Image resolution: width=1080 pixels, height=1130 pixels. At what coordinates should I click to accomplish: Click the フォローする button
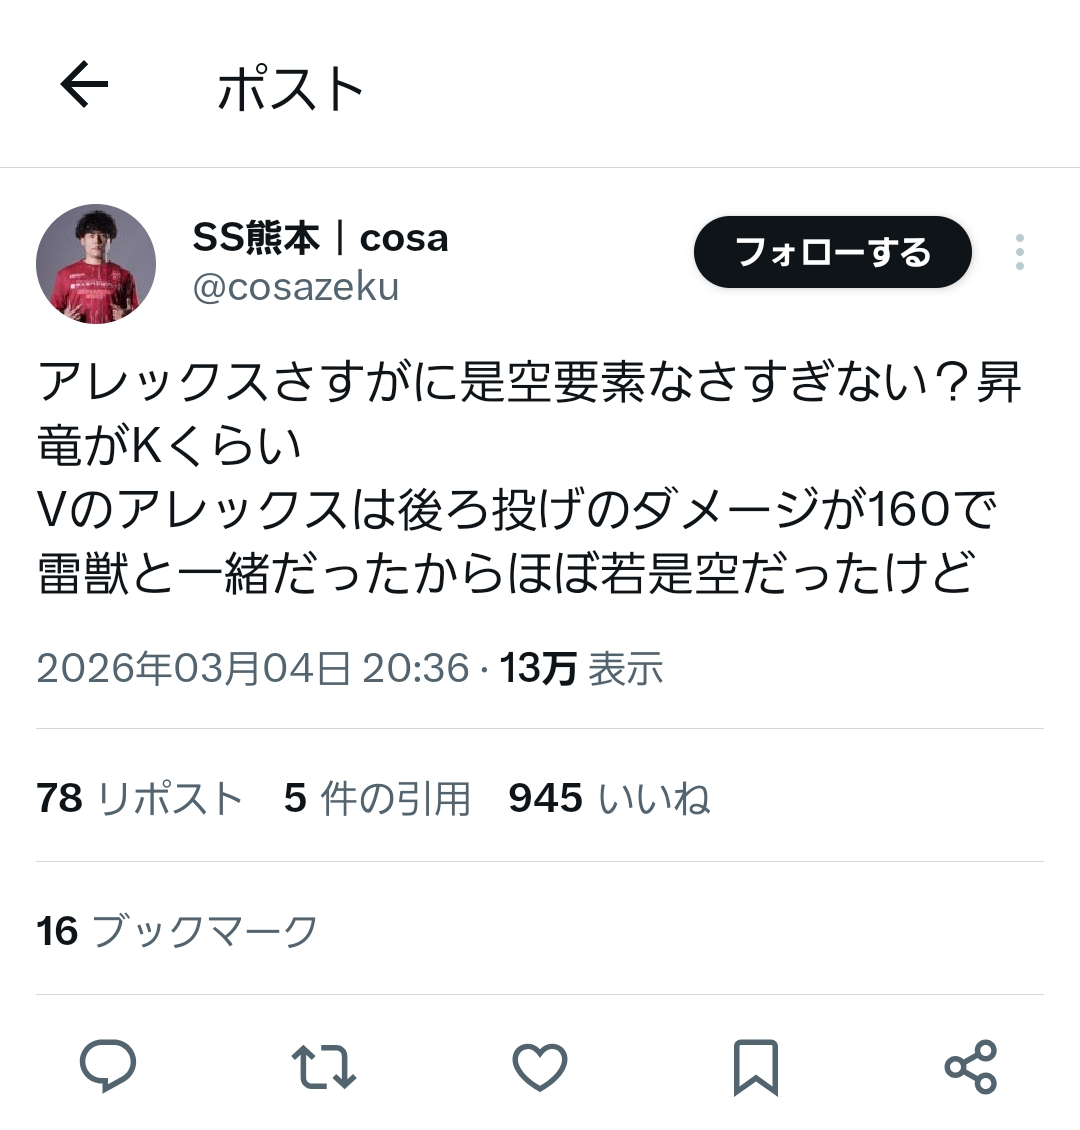pyautogui.click(x=833, y=252)
